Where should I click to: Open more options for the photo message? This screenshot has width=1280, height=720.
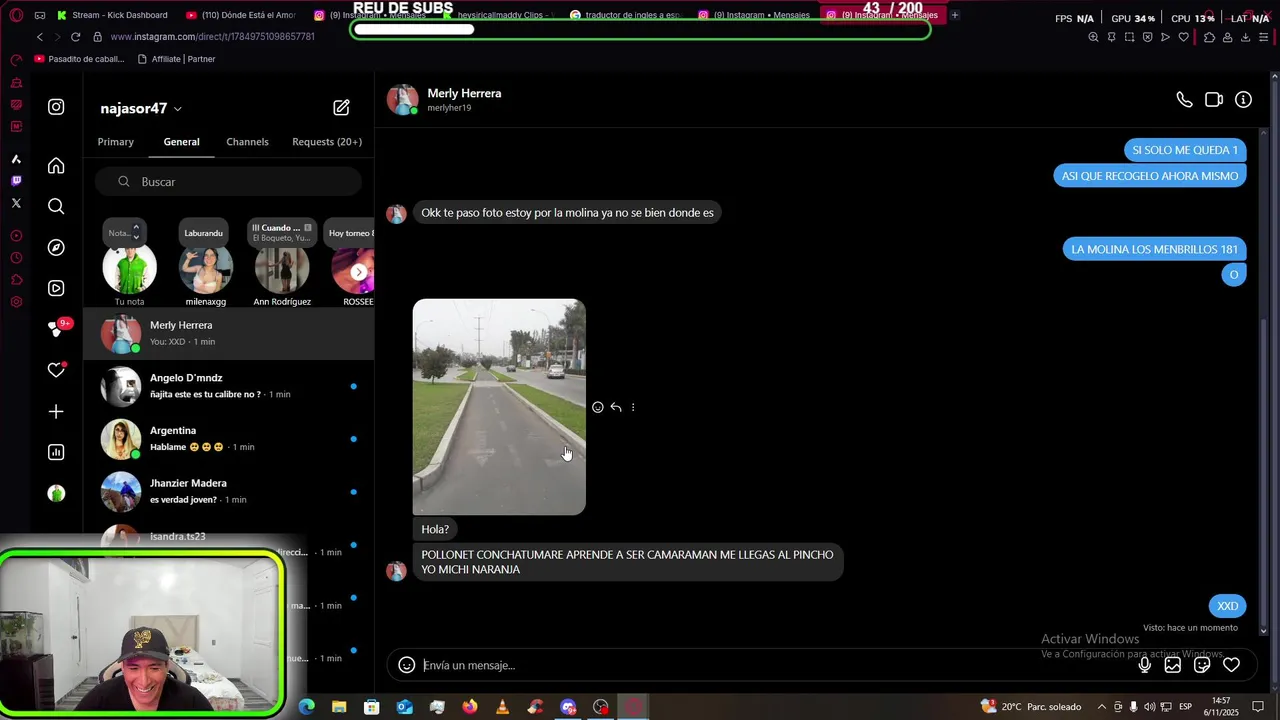[x=633, y=407]
